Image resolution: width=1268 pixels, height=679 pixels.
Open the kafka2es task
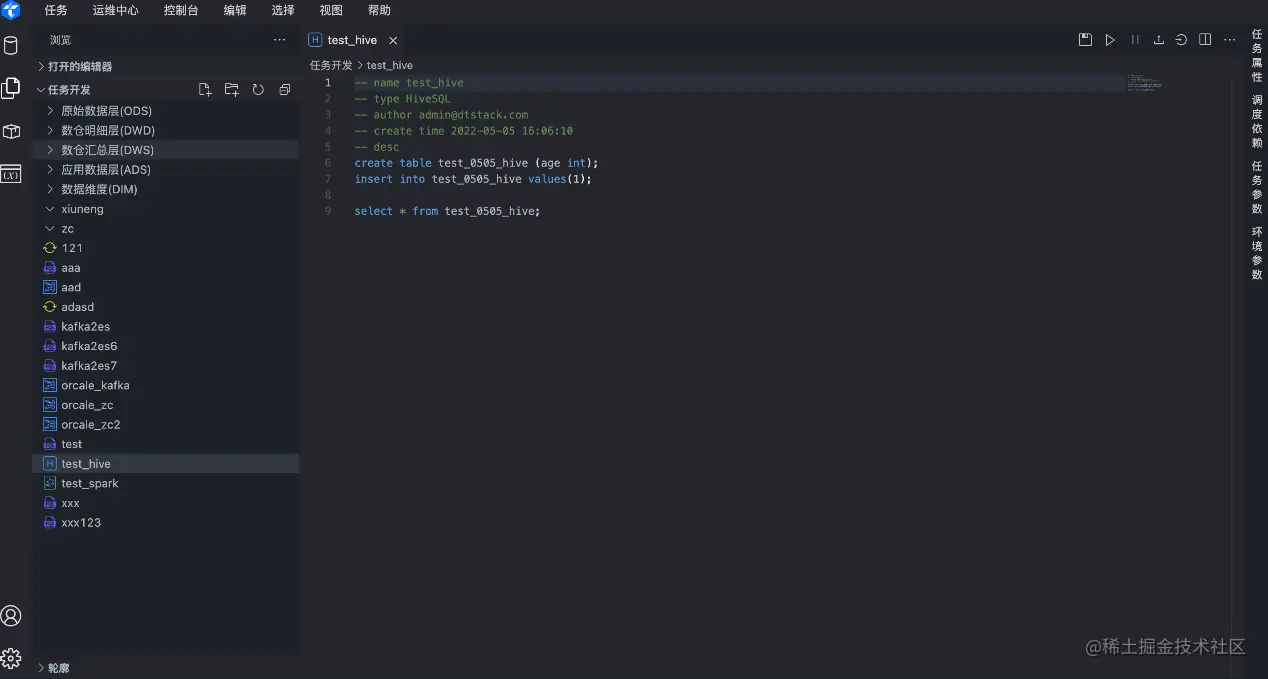166,326
